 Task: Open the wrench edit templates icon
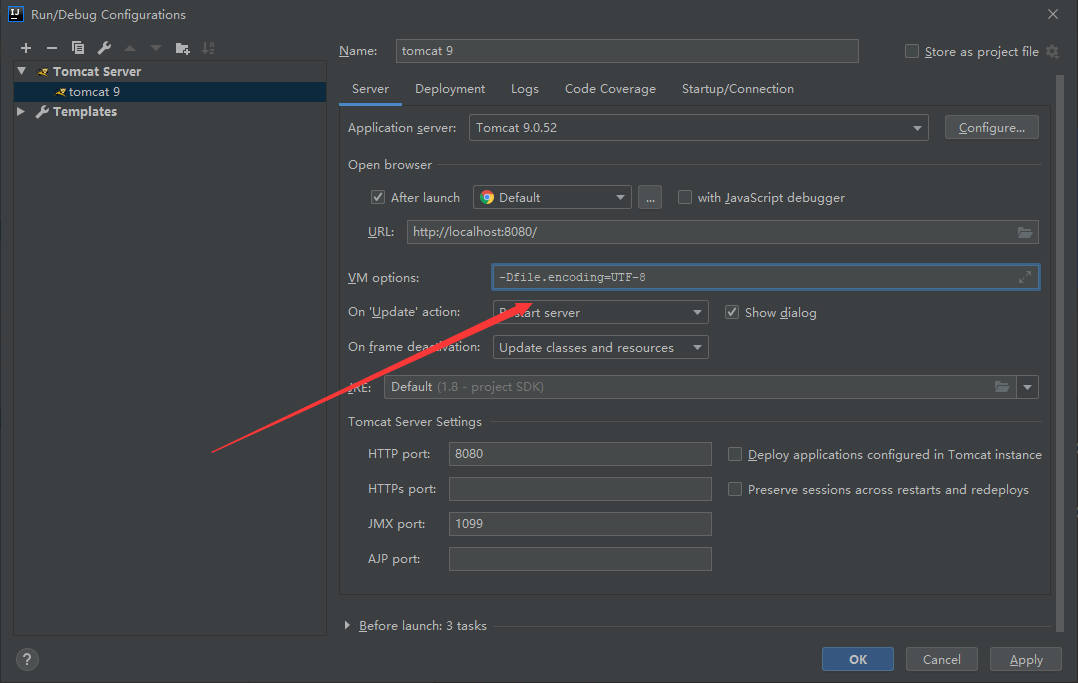pyautogui.click(x=104, y=48)
